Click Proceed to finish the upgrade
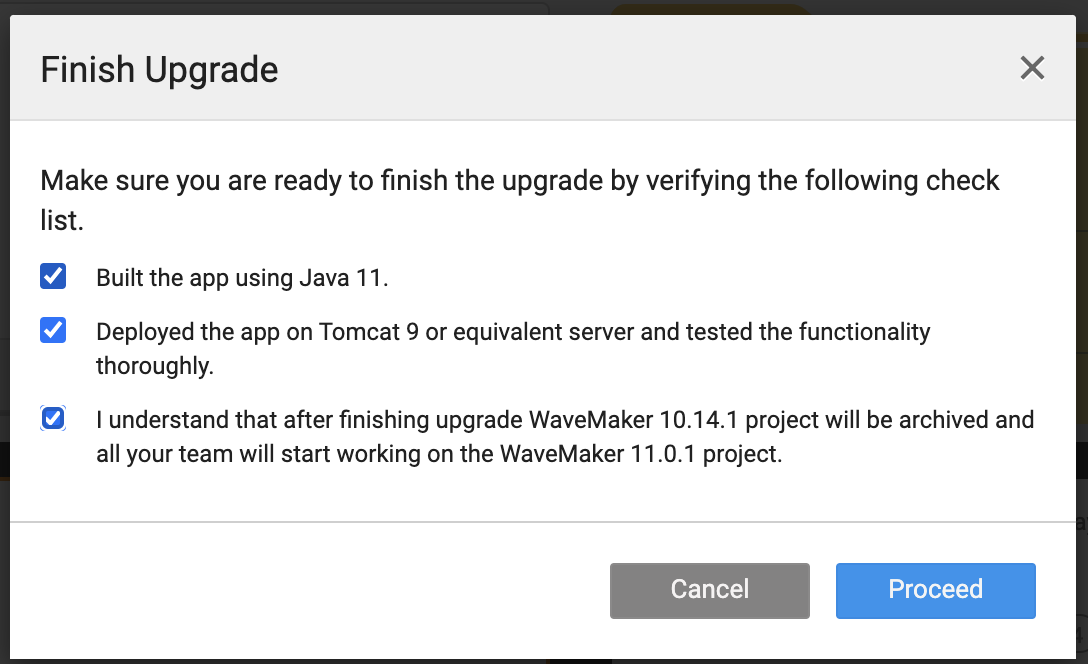Image resolution: width=1088 pixels, height=664 pixels. (935, 590)
